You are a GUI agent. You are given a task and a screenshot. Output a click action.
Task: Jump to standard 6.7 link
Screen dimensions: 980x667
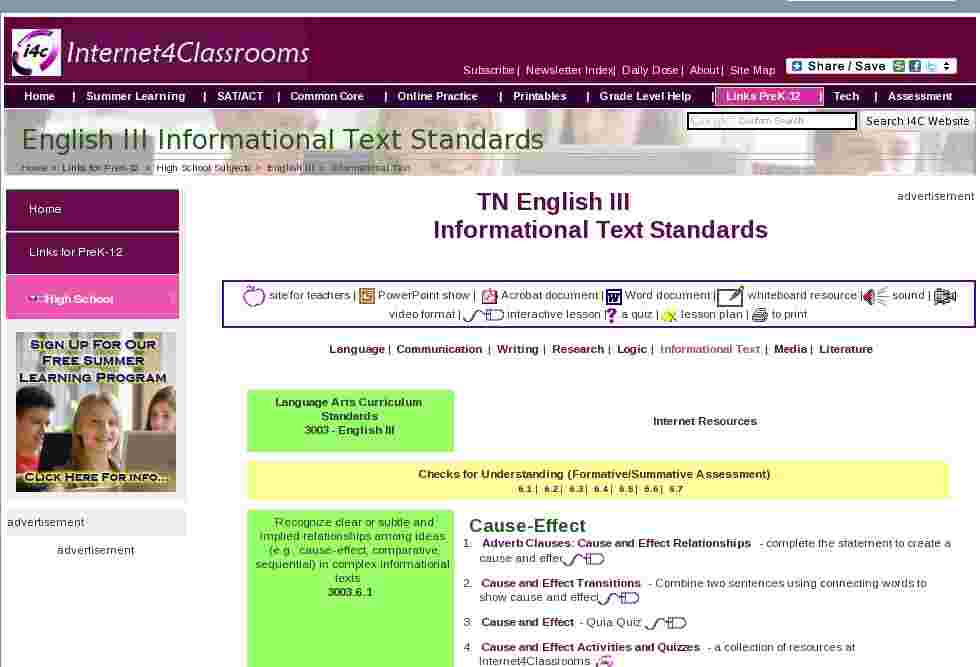676,489
